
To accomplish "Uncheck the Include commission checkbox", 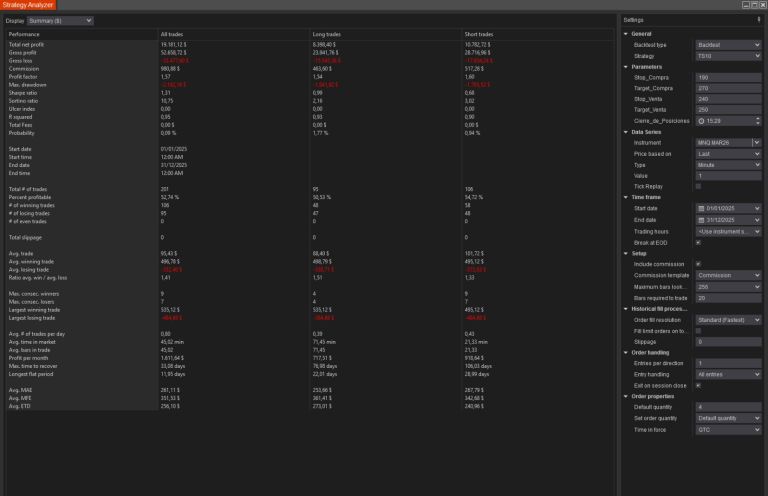I will tap(698, 264).
